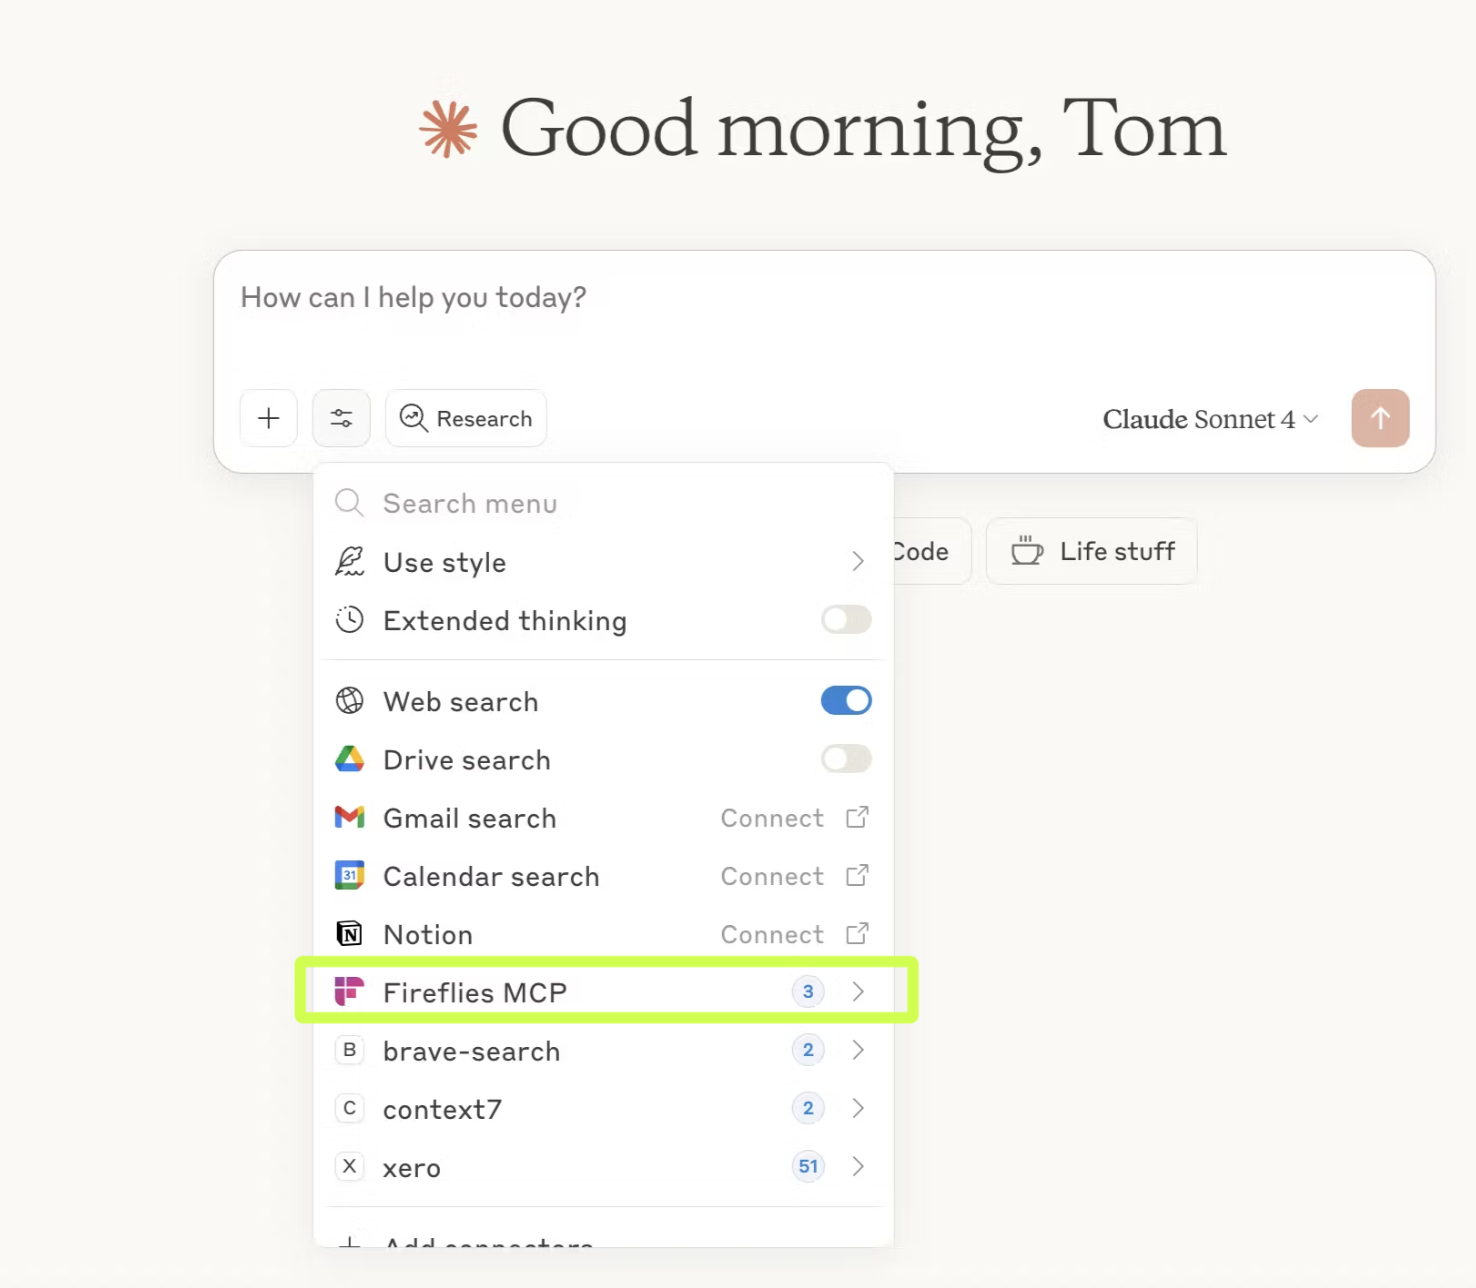Click the Code suggestion button
This screenshot has width=1476, height=1288.
tap(931, 551)
